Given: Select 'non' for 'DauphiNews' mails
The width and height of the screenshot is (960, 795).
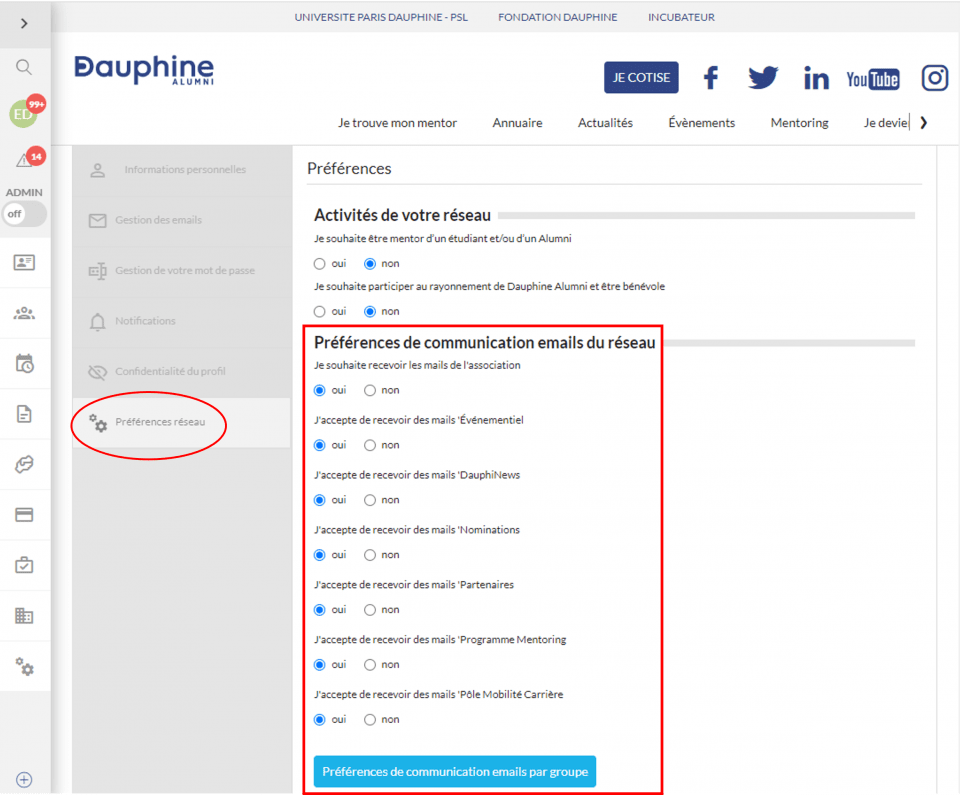Looking at the screenshot, I should pos(370,500).
